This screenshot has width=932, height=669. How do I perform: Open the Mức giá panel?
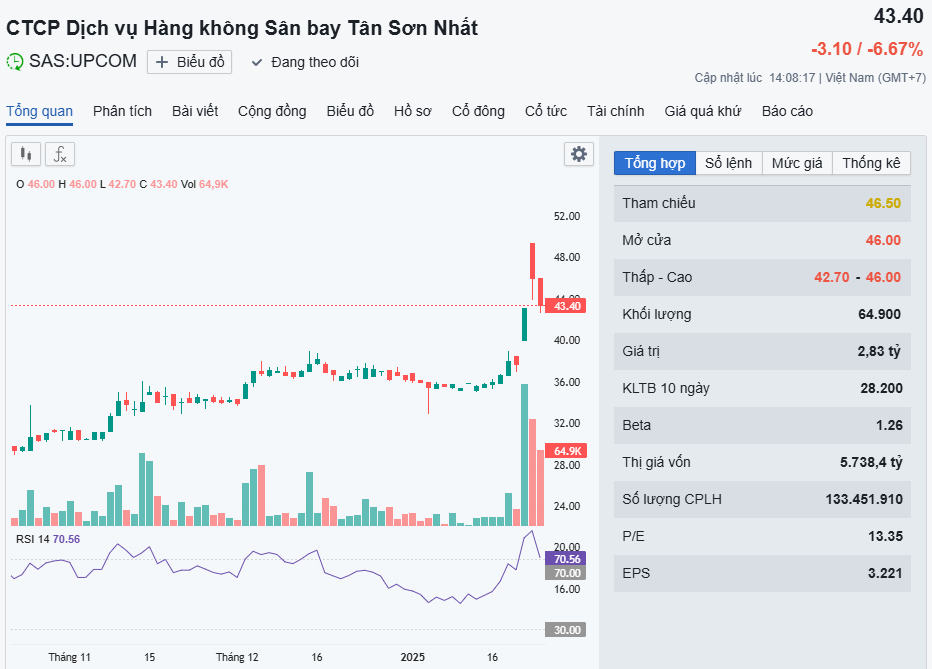(796, 162)
